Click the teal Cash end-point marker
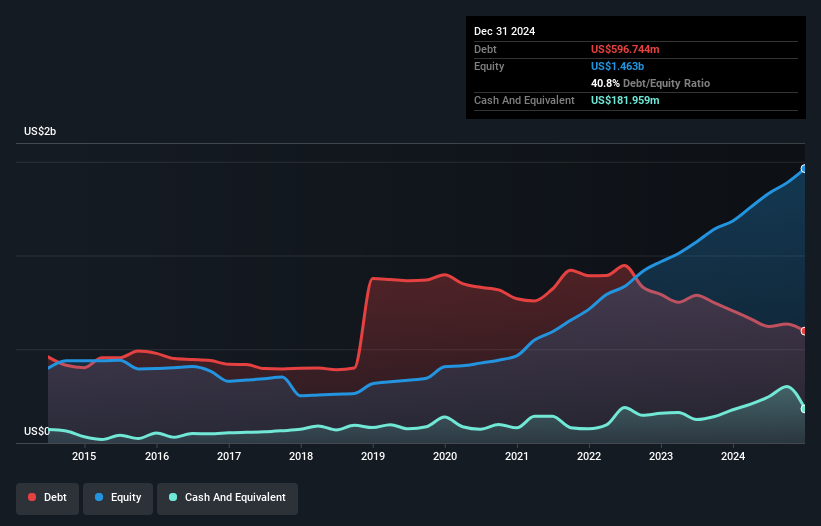821x526 pixels. (x=804, y=409)
